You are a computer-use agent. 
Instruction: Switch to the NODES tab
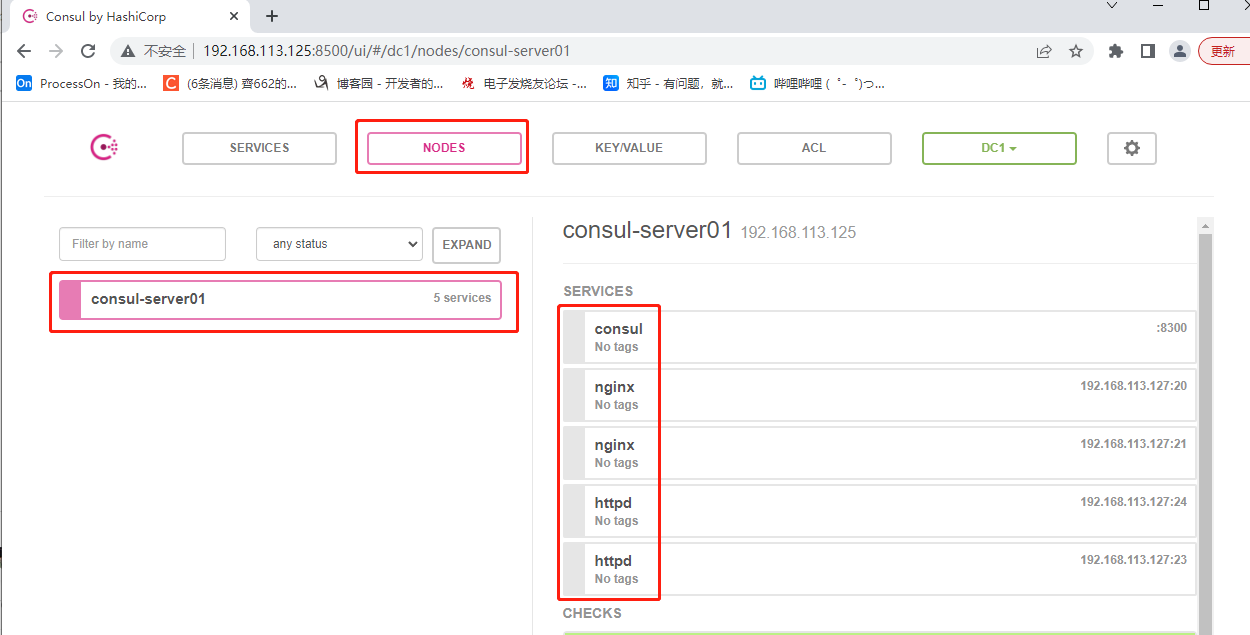tap(444, 148)
